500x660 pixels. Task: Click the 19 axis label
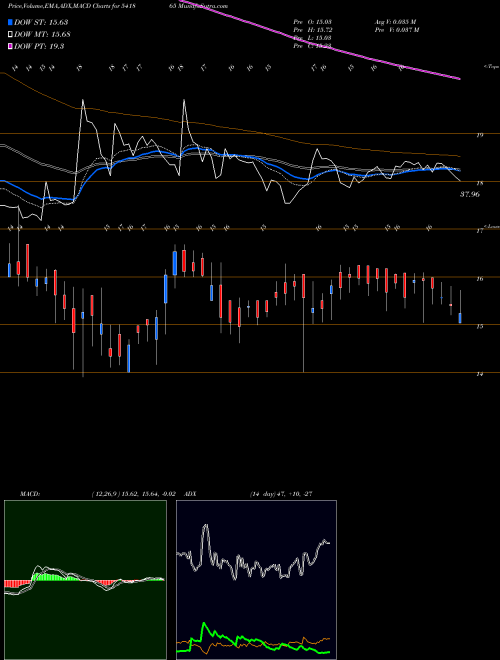point(479,135)
